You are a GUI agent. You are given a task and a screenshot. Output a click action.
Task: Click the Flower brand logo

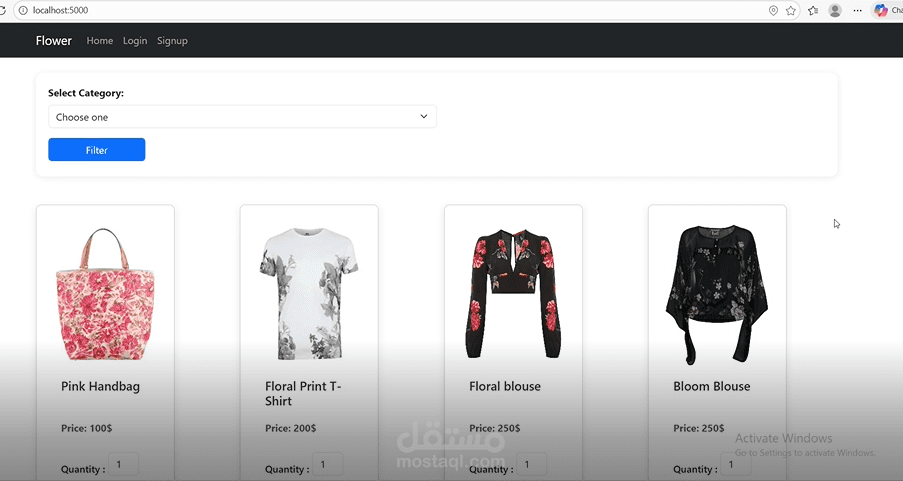(54, 41)
